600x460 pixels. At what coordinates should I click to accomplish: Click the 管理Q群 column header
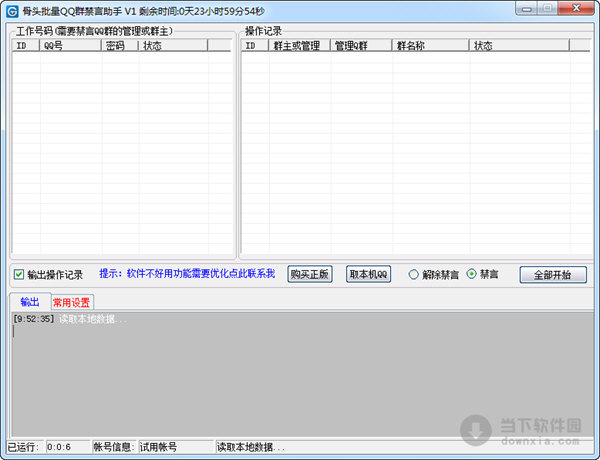pyautogui.click(x=361, y=46)
